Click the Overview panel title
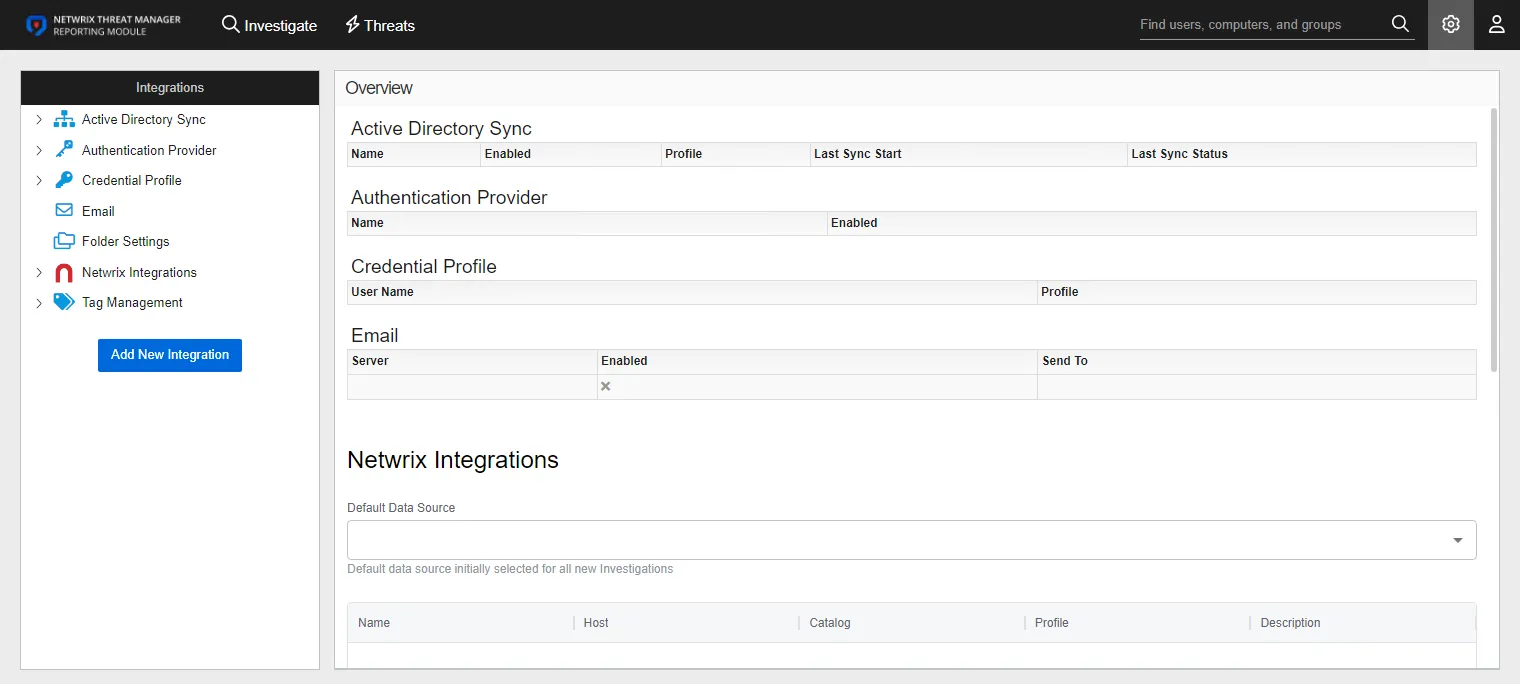The width and height of the screenshot is (1520, 684). coord(379,88)
